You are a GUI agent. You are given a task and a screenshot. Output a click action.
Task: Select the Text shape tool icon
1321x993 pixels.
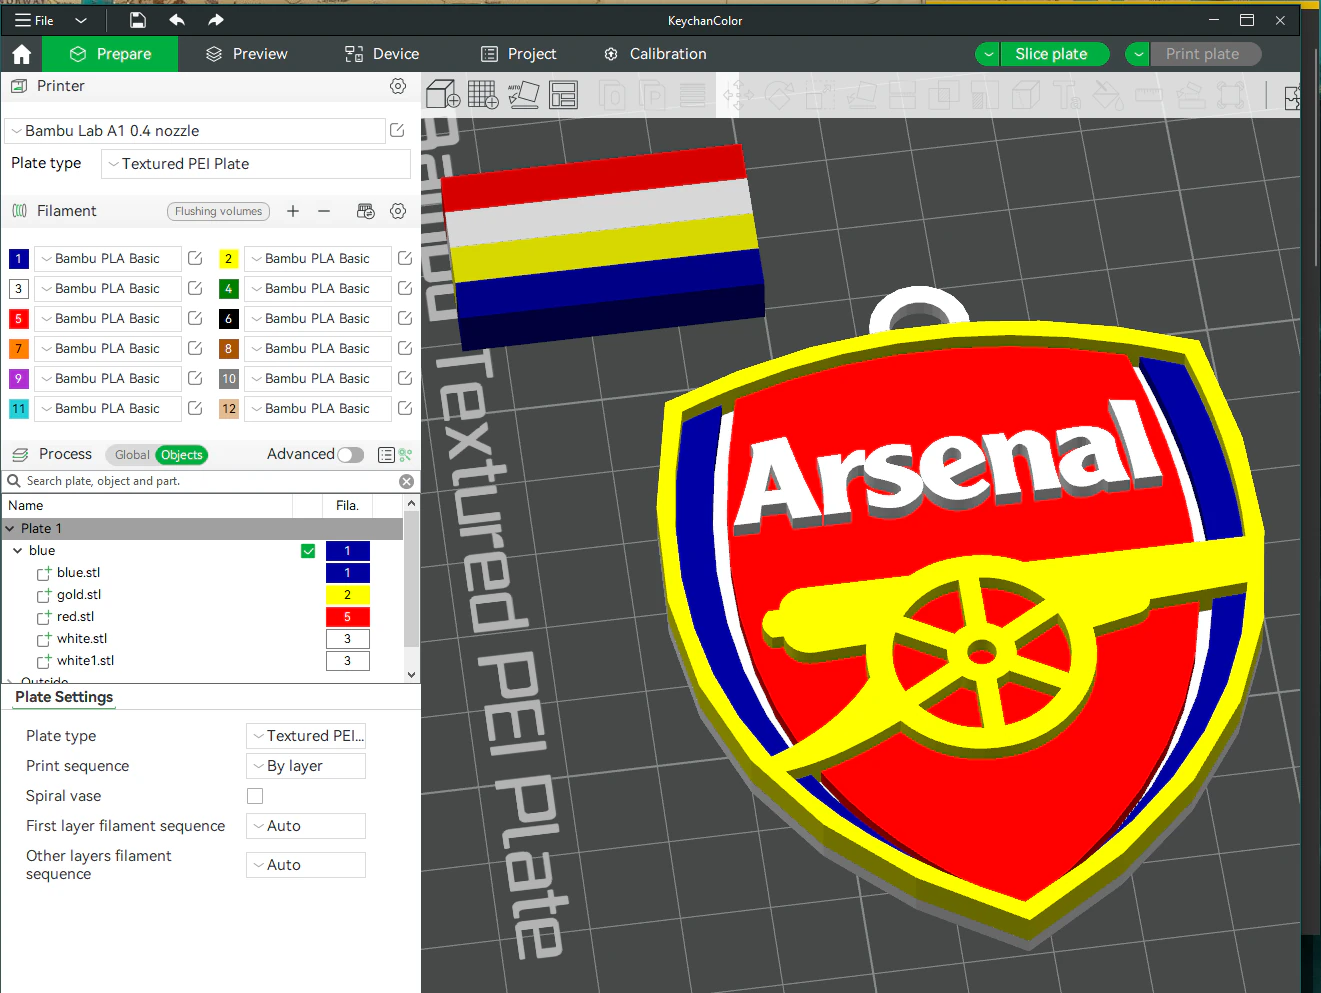(x=1067, y=96)
